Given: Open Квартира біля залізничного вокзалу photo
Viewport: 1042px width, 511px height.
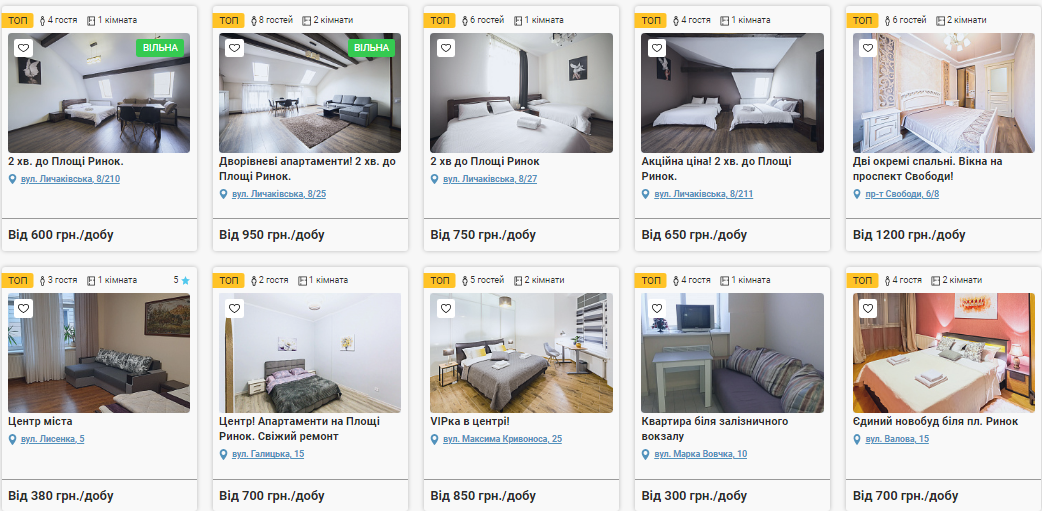Looking at the screenshot, I should click(x=732, y=353).
